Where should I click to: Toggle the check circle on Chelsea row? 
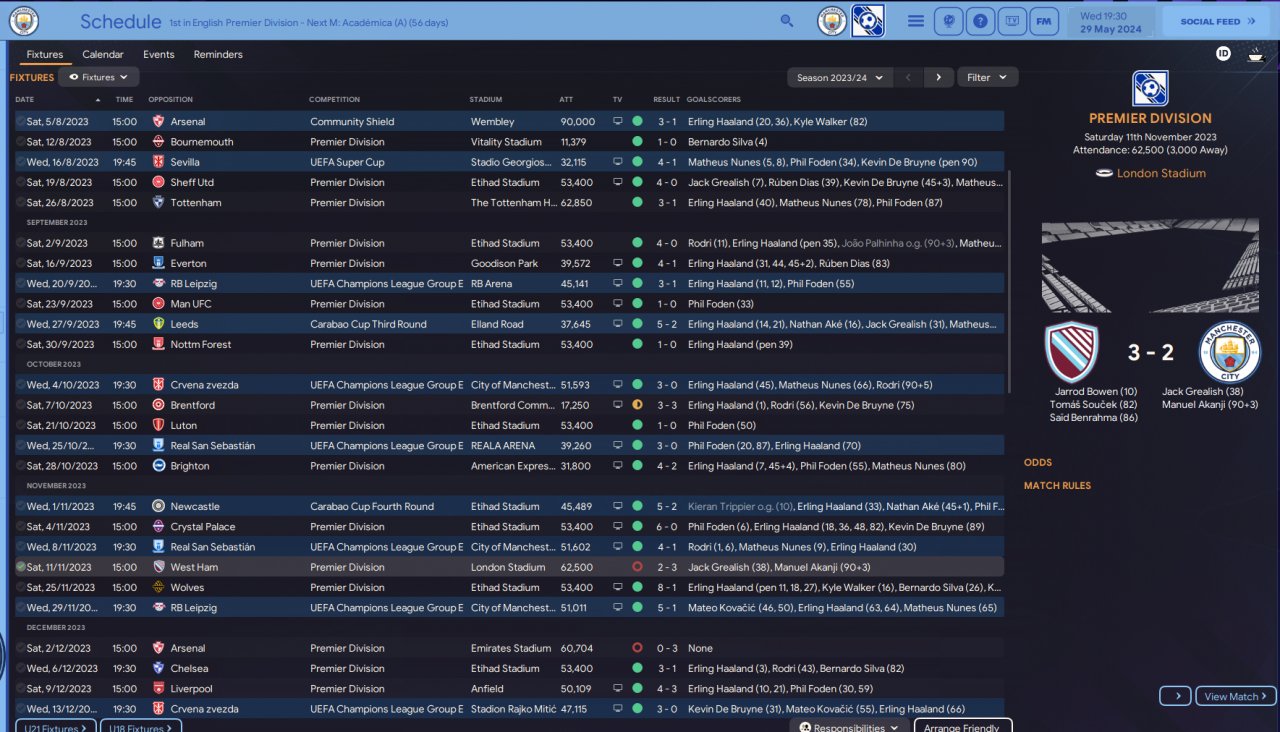point(20,668)
